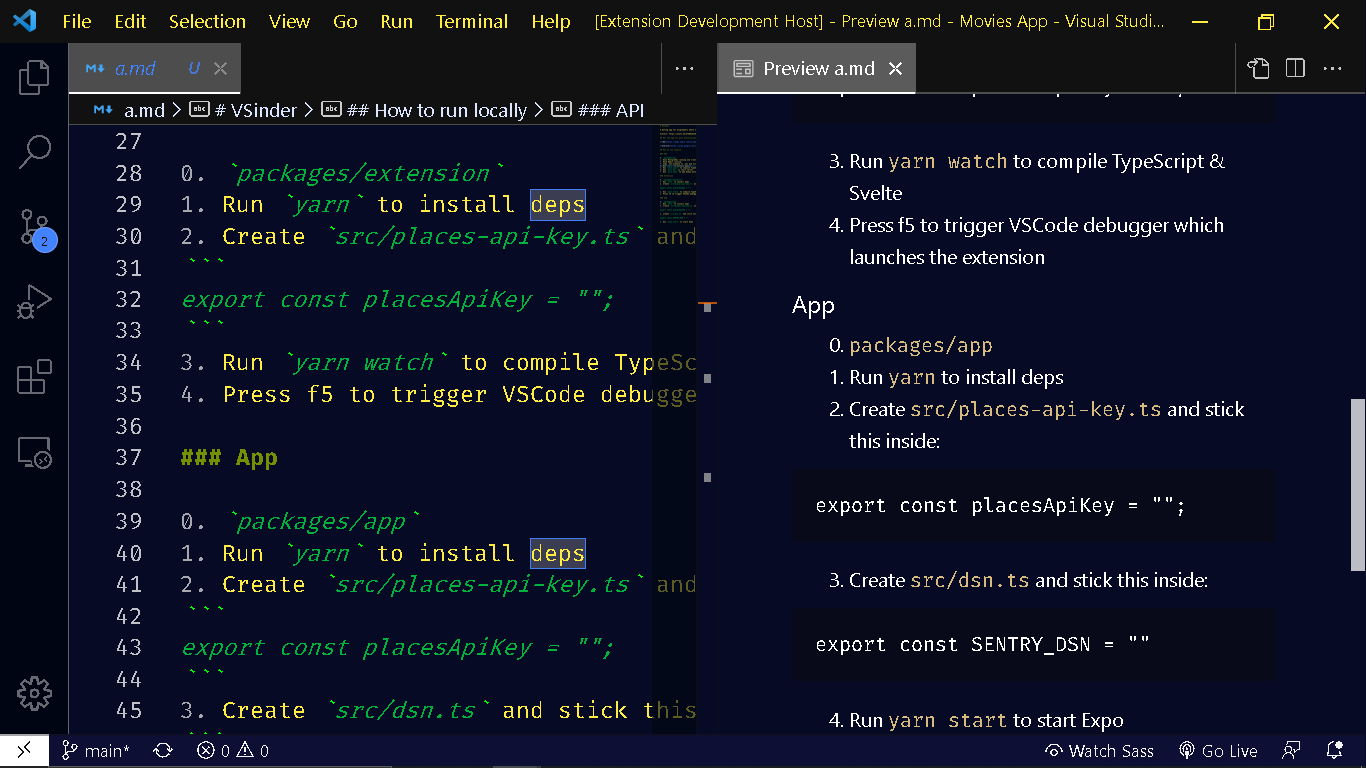Click the '### App' heading in editor
1366x768 pixels.
[x=229, y=457]
